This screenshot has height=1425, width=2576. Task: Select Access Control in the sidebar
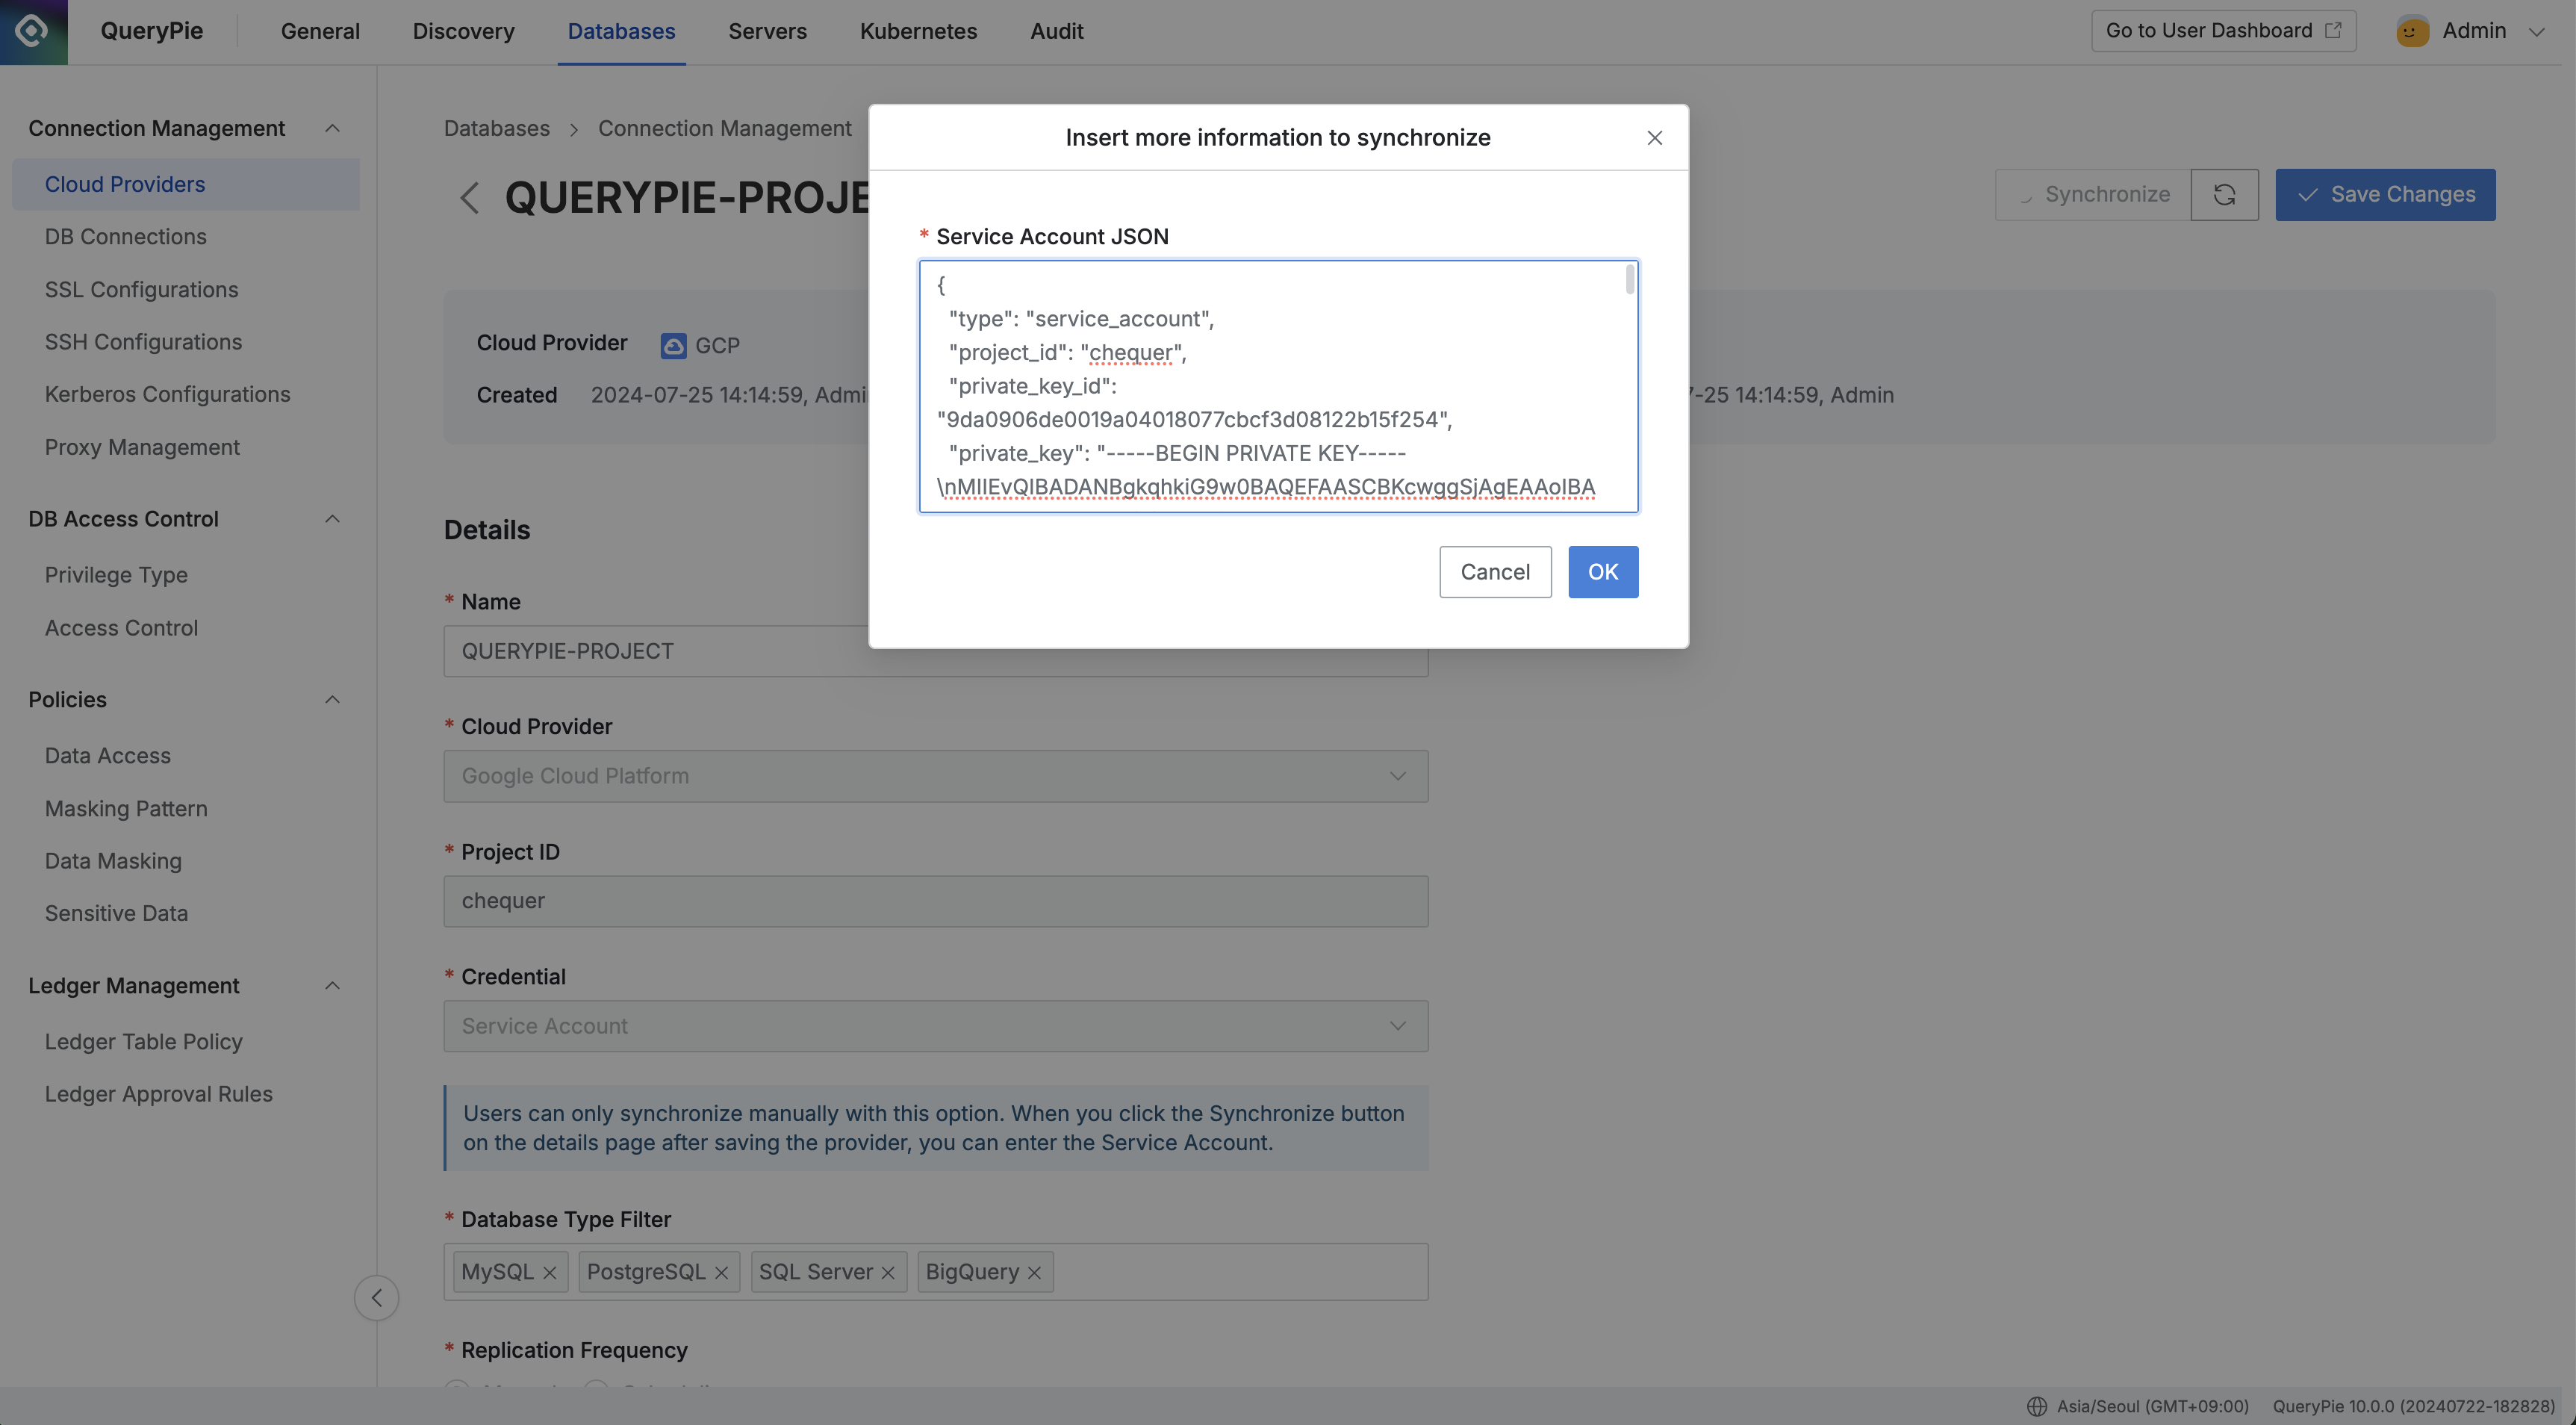pyautogui.click(x=121, y=628)
